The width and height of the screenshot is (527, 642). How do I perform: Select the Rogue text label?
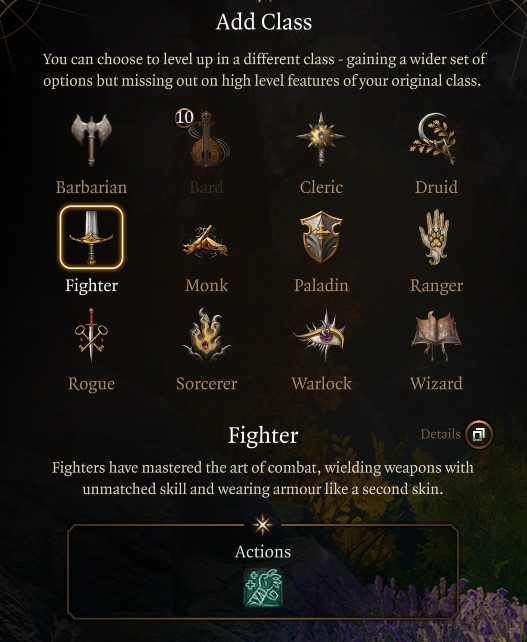91,384
